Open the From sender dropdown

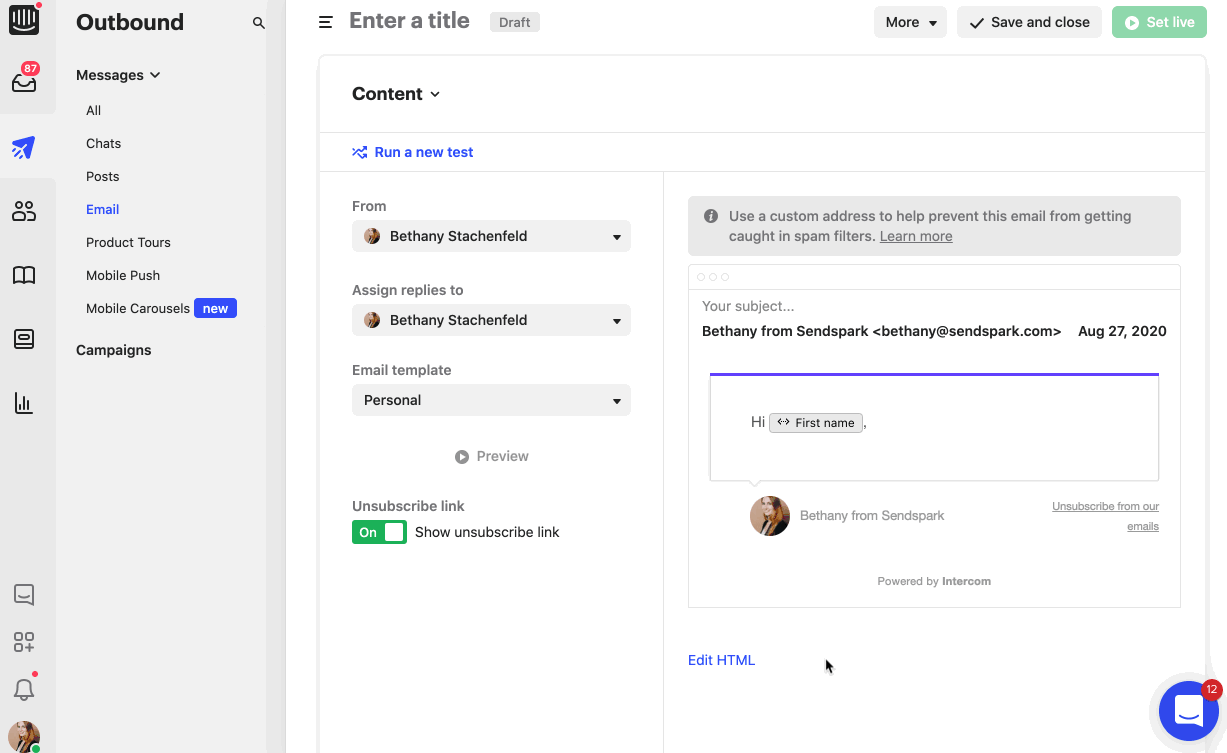pos(491,236)
